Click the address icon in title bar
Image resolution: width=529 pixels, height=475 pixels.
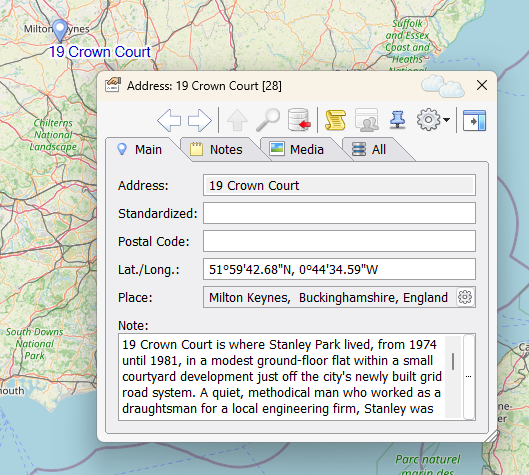coord(113,85)
